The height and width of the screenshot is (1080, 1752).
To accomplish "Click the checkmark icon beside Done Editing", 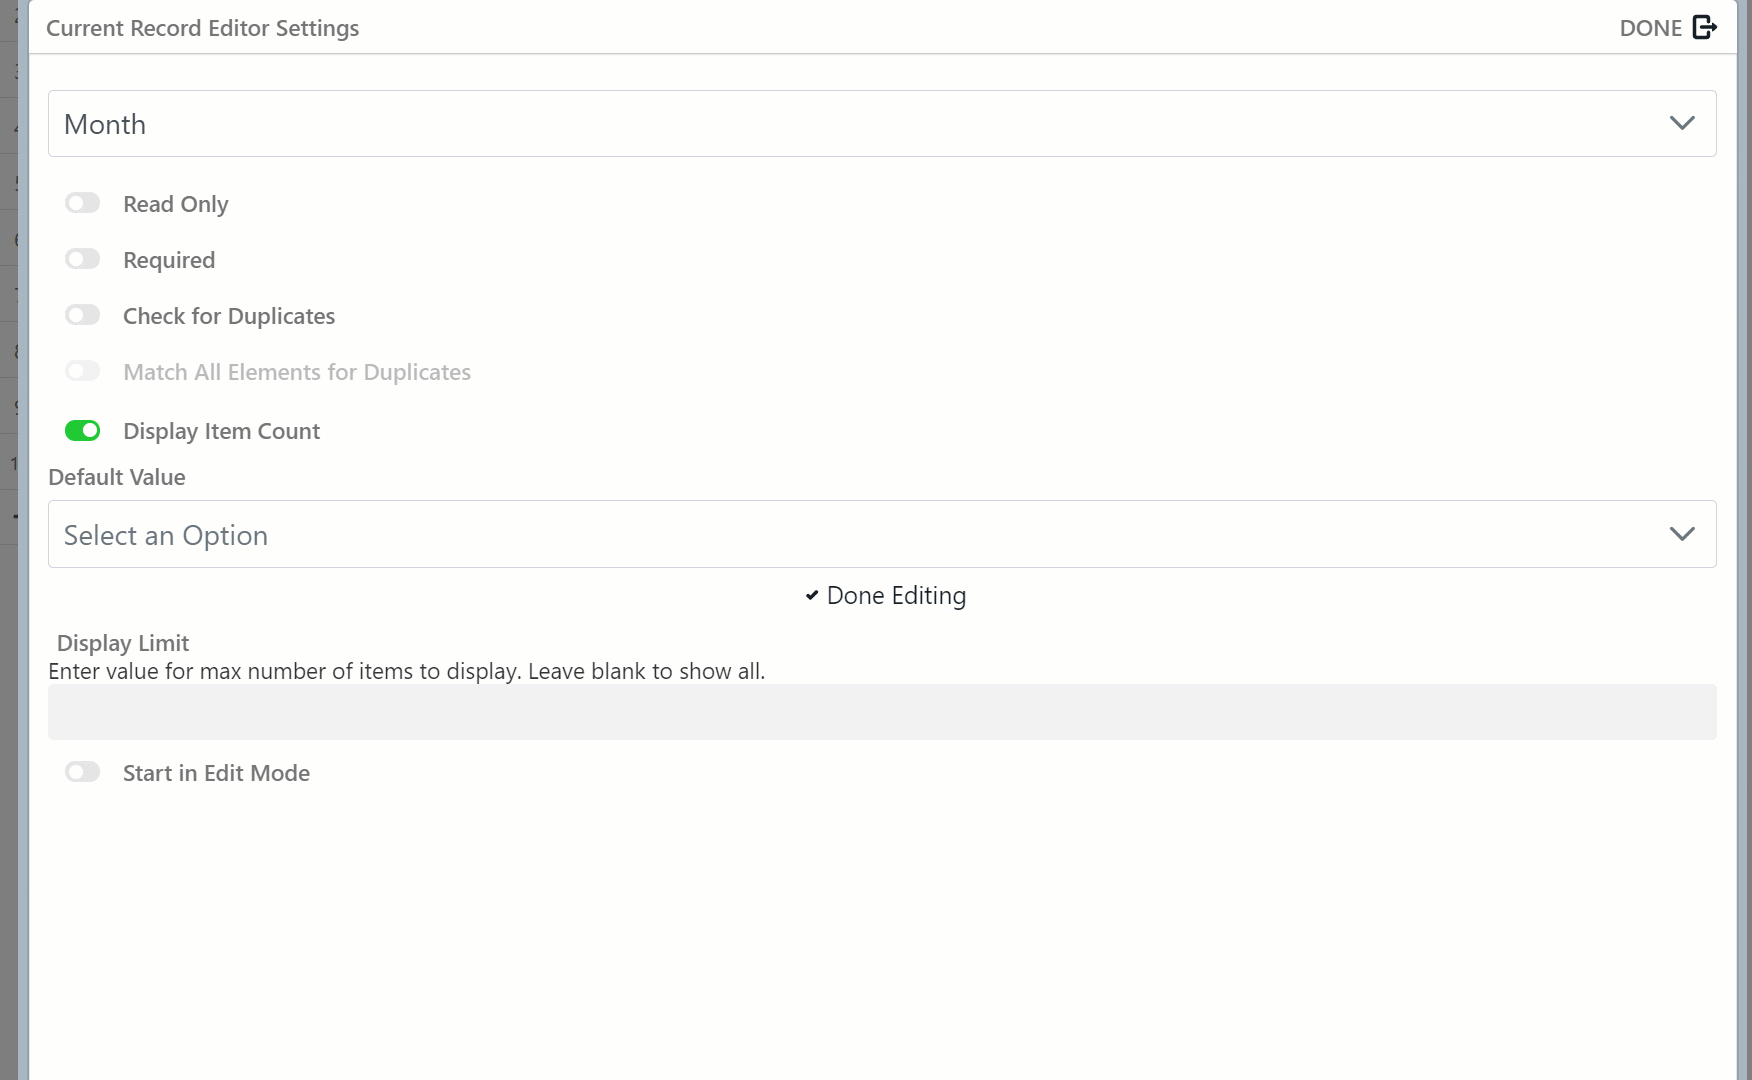I will click(812, 595).
